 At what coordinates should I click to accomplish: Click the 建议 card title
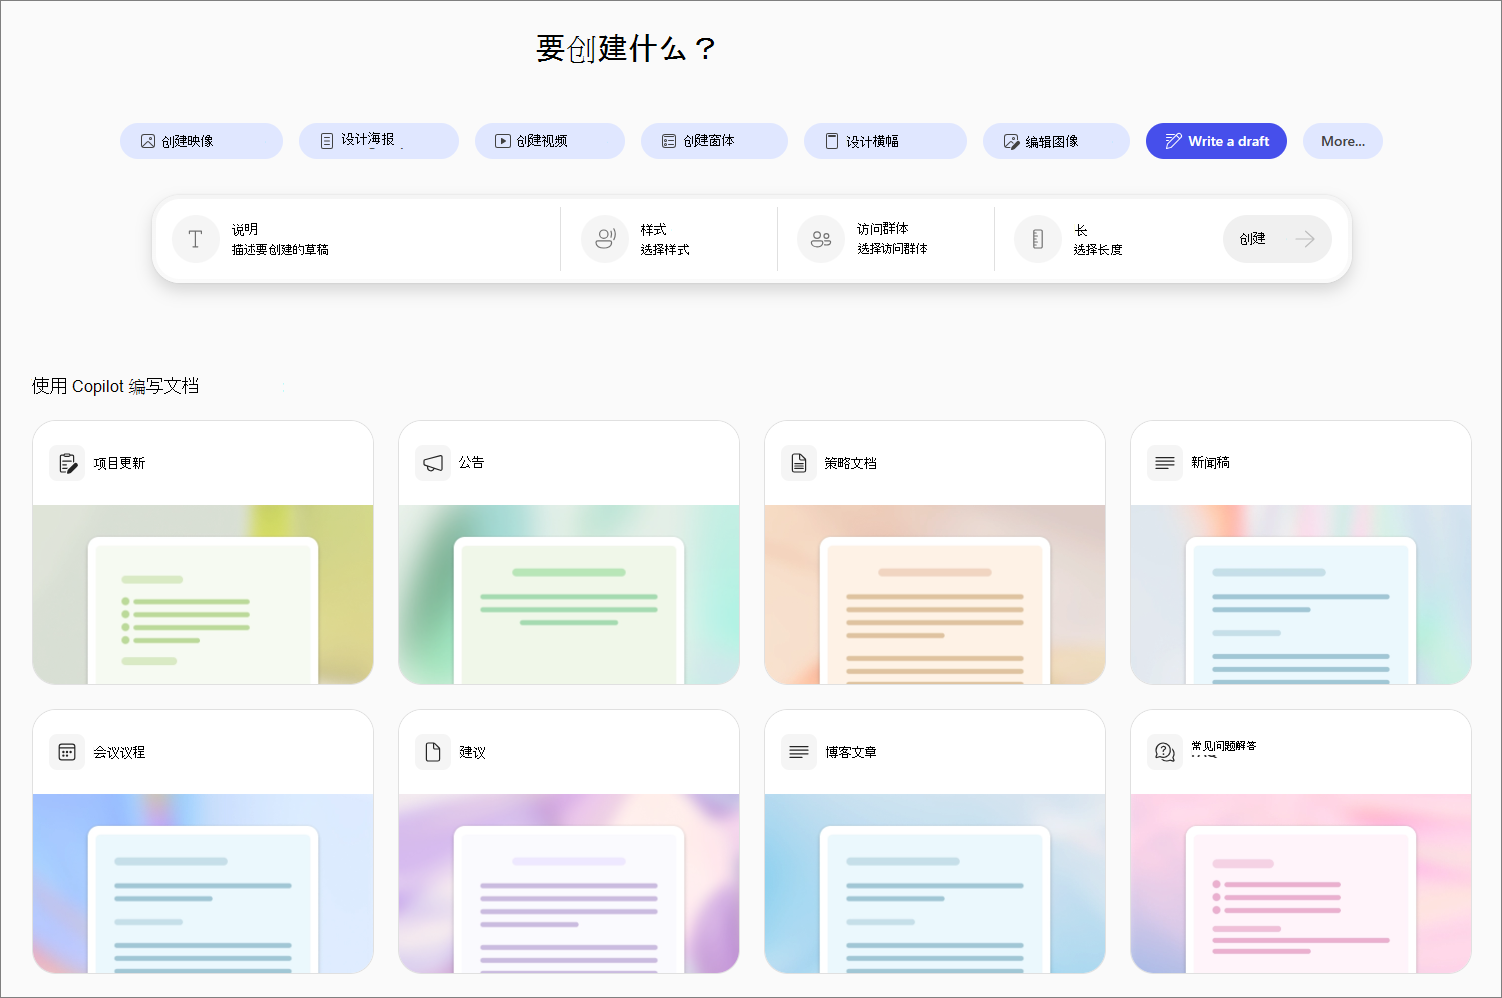coord(472,752)
